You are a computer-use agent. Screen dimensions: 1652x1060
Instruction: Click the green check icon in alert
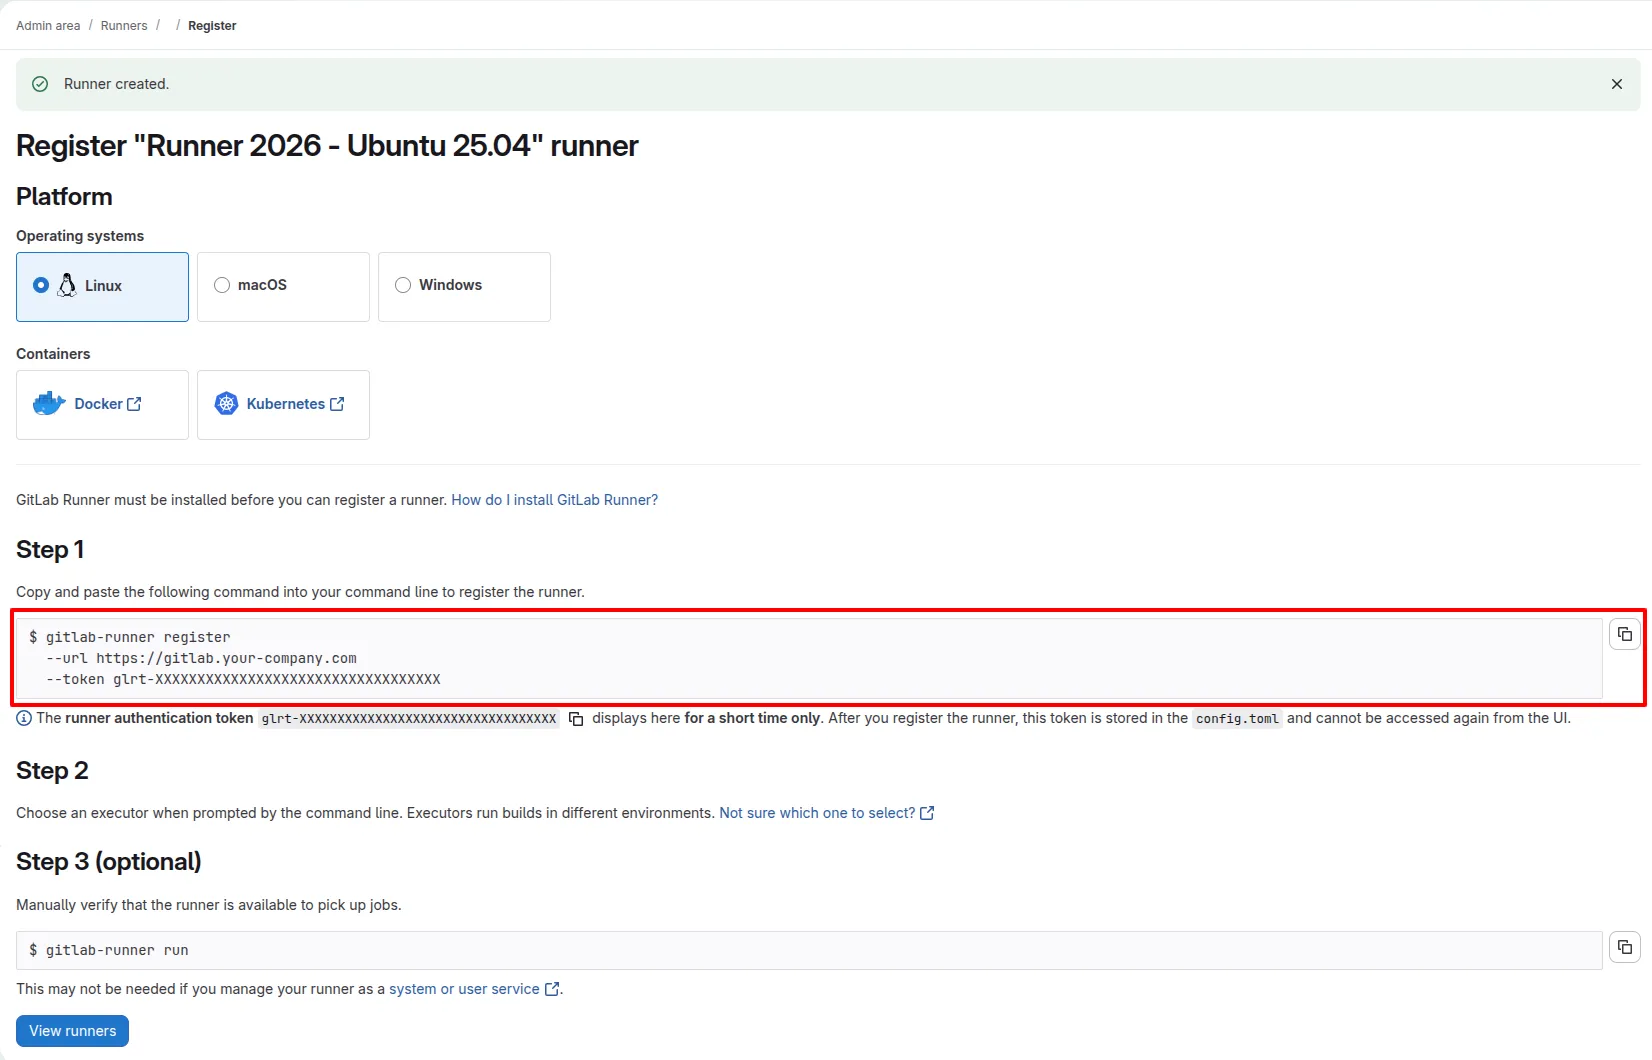click(40, 84)
